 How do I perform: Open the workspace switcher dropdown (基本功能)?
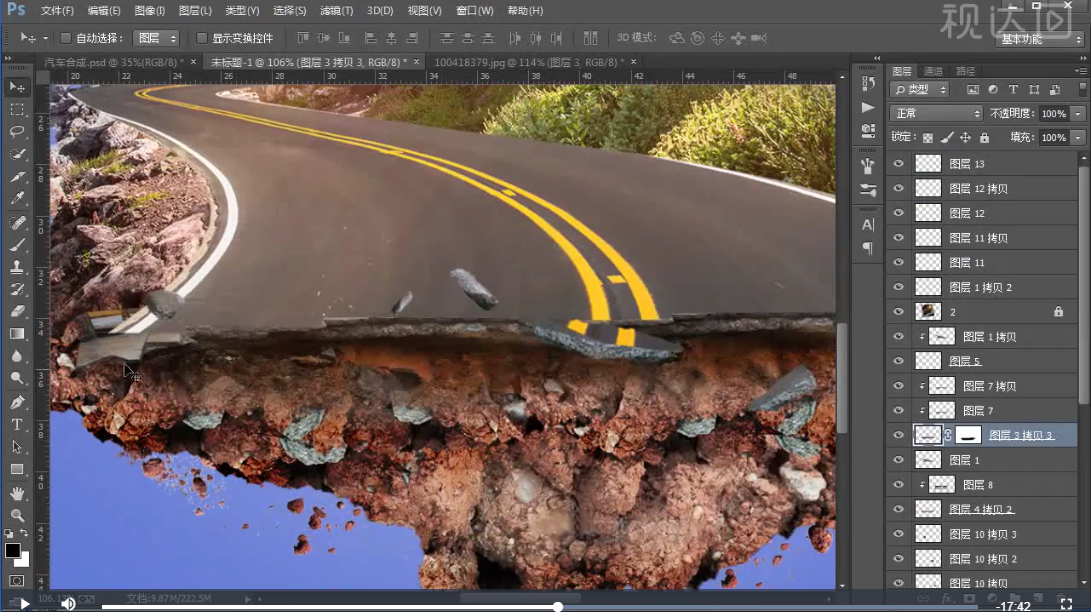pyautogui.click(x=1040, y=39)
